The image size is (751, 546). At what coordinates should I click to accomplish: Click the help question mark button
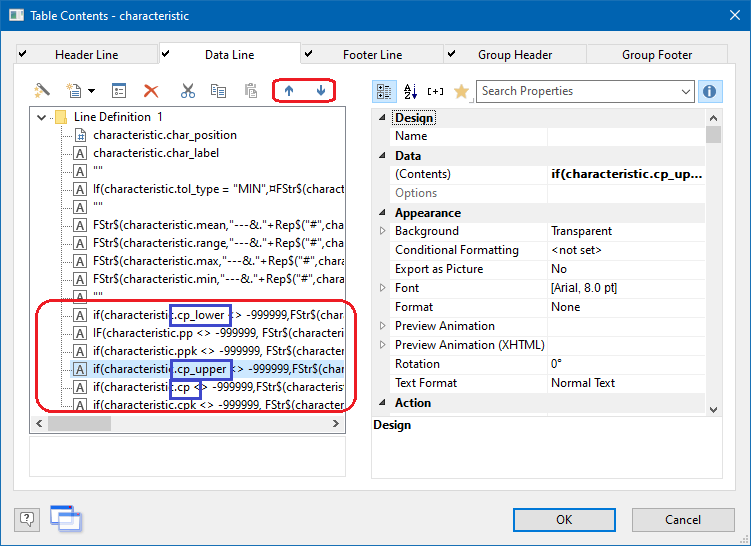click(27, 519)
